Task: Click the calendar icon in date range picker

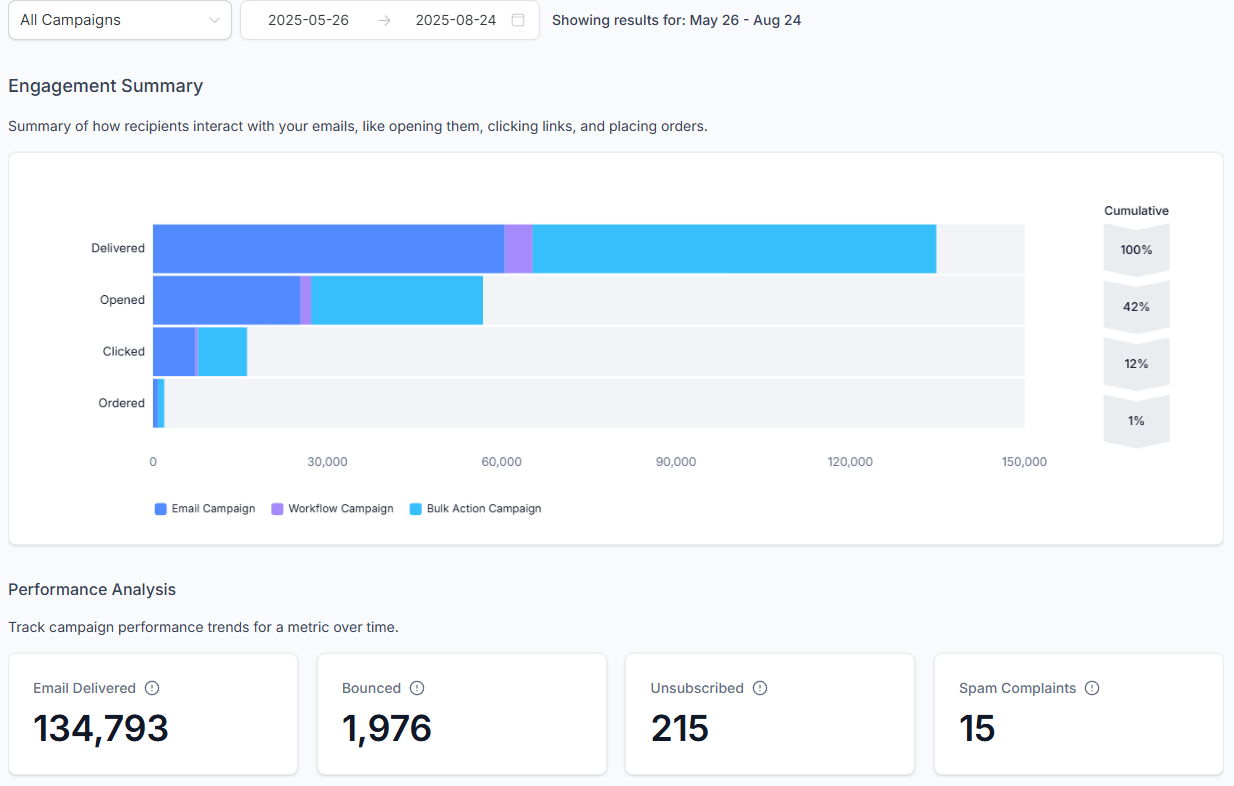Action: [x=518, y=20]
